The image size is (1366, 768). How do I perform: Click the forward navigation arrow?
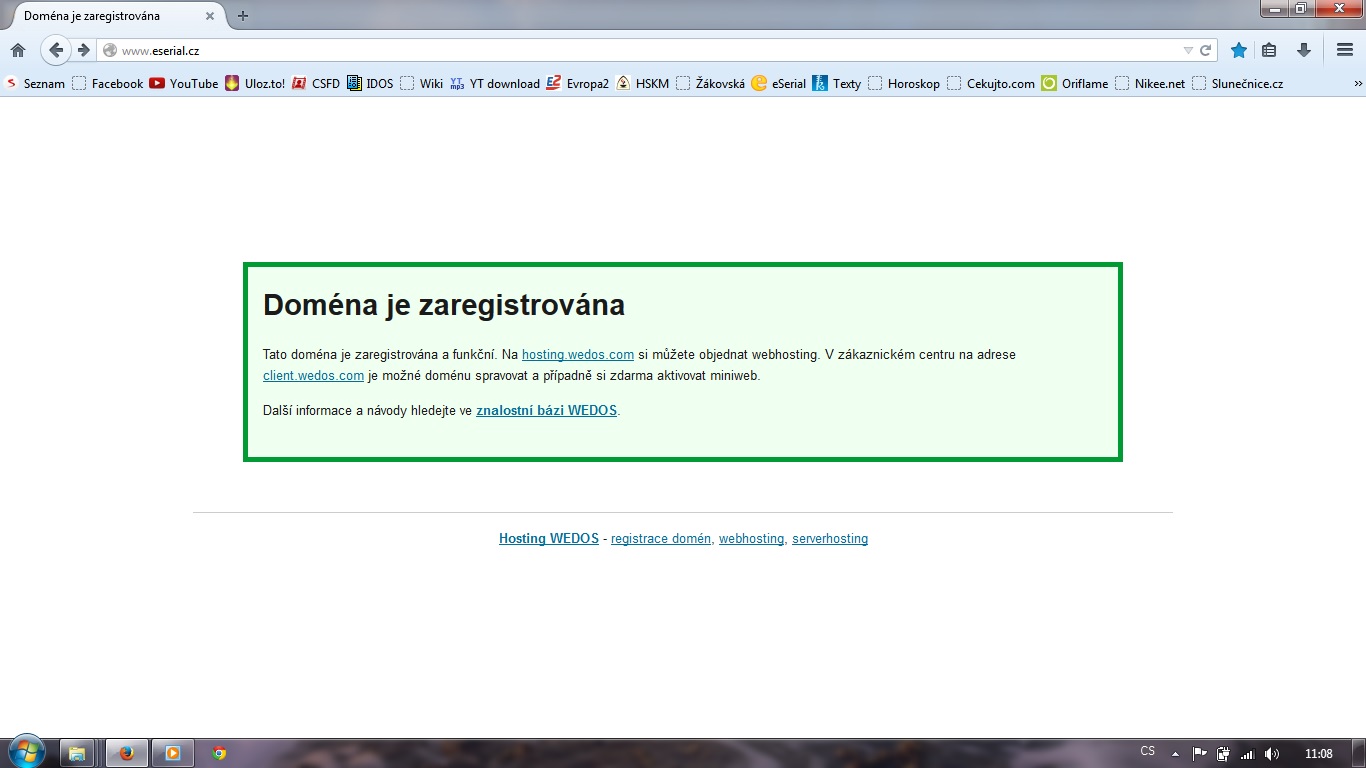pos(84,50)
